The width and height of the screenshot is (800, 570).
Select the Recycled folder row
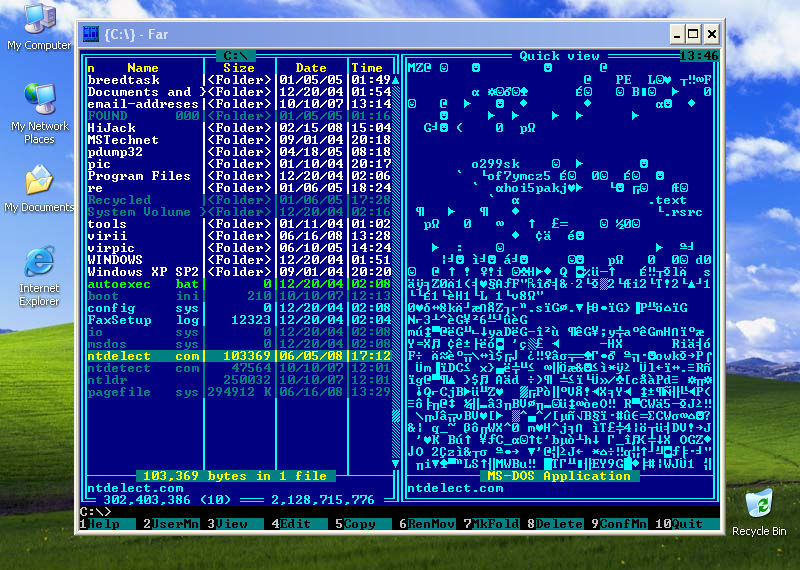click(x=239, y=200)
